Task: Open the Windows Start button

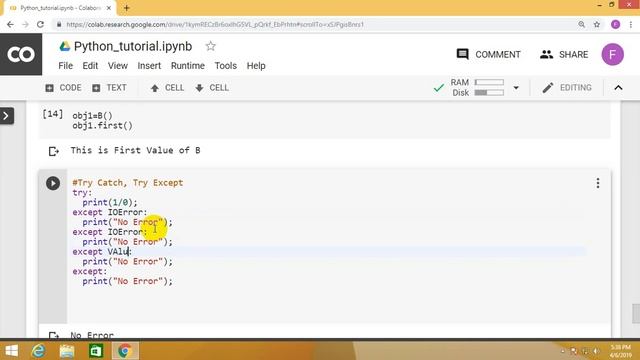Action: [12, 351]
